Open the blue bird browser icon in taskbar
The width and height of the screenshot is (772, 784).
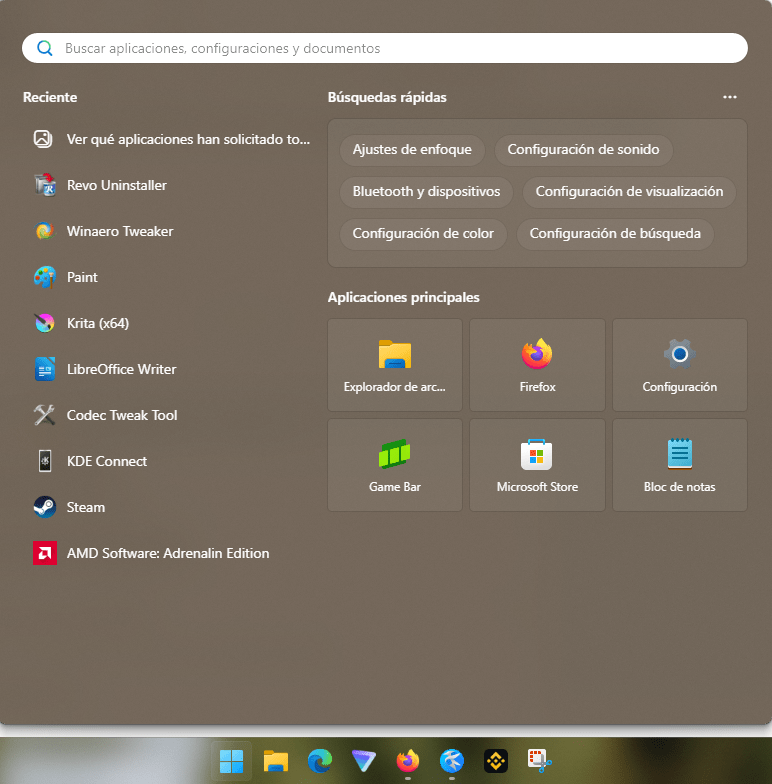tap(452, 761)
